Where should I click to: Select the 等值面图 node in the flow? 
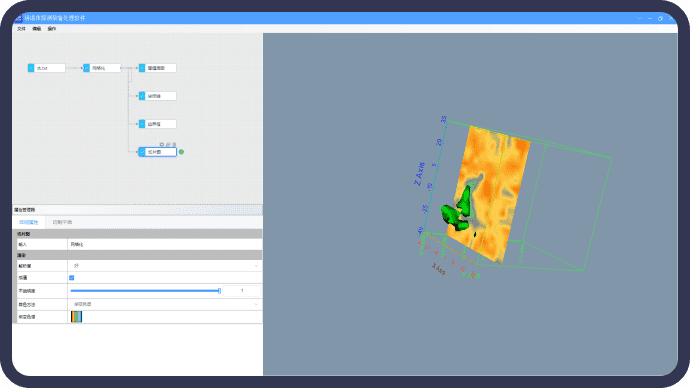[x=158, y=68]
